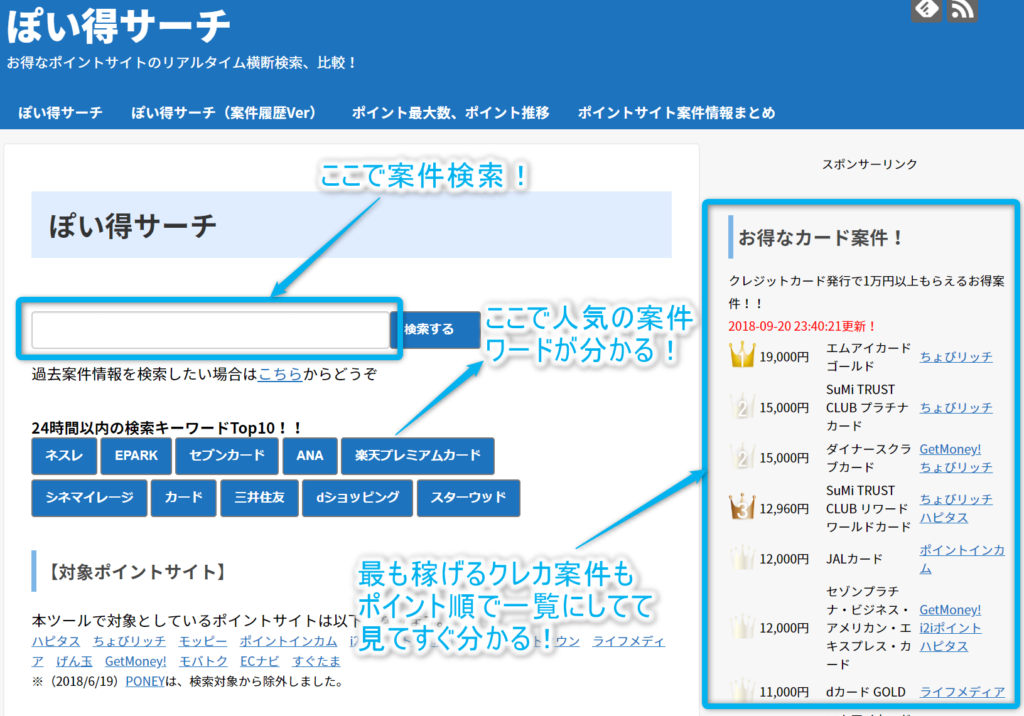
Task: Click the Feedly follow icon in header
Action: coord(926,9)
